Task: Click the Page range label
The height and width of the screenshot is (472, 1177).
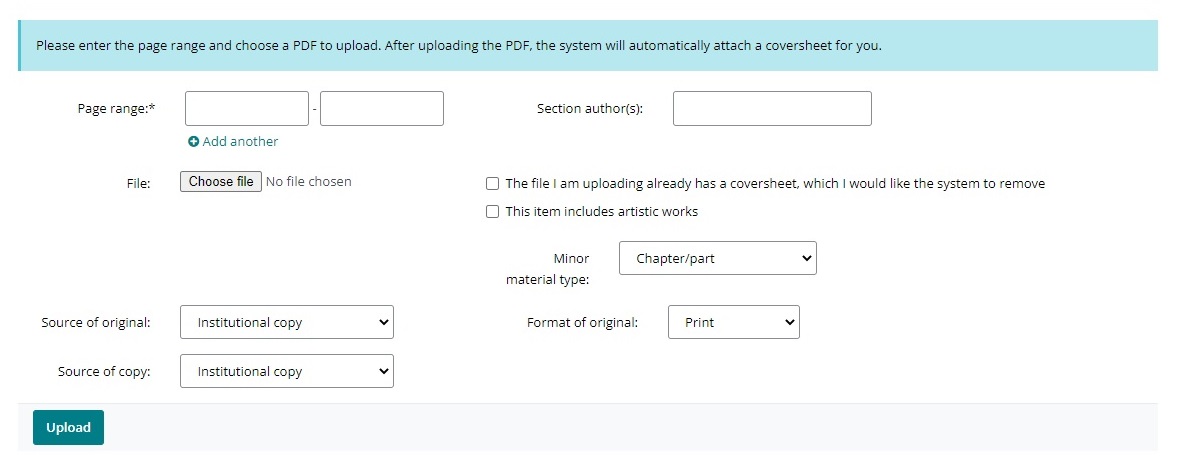Action: pos(116,109)
